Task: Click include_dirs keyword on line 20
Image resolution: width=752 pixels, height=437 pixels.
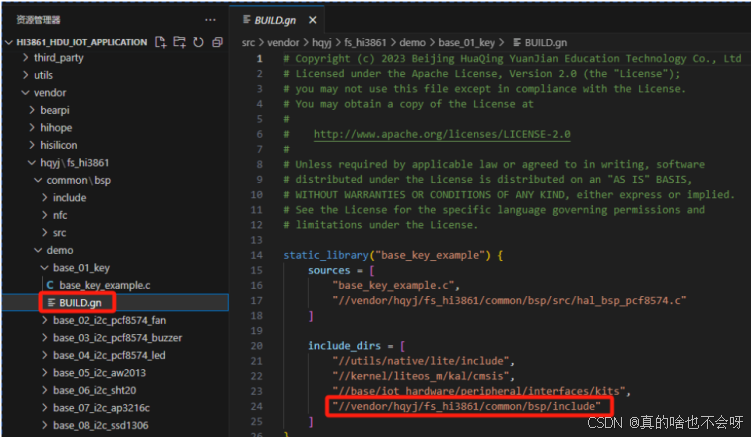Action: click(344, 346)
